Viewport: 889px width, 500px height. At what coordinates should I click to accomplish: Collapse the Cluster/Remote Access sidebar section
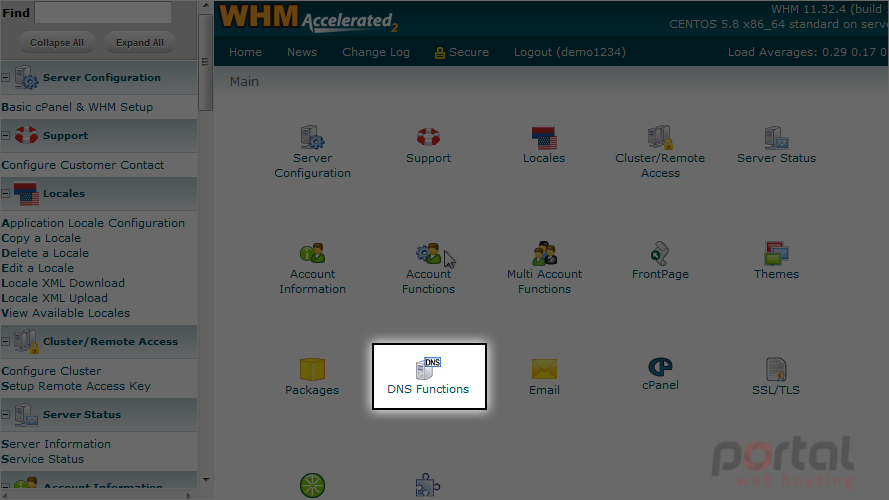(x=6, y=341)
